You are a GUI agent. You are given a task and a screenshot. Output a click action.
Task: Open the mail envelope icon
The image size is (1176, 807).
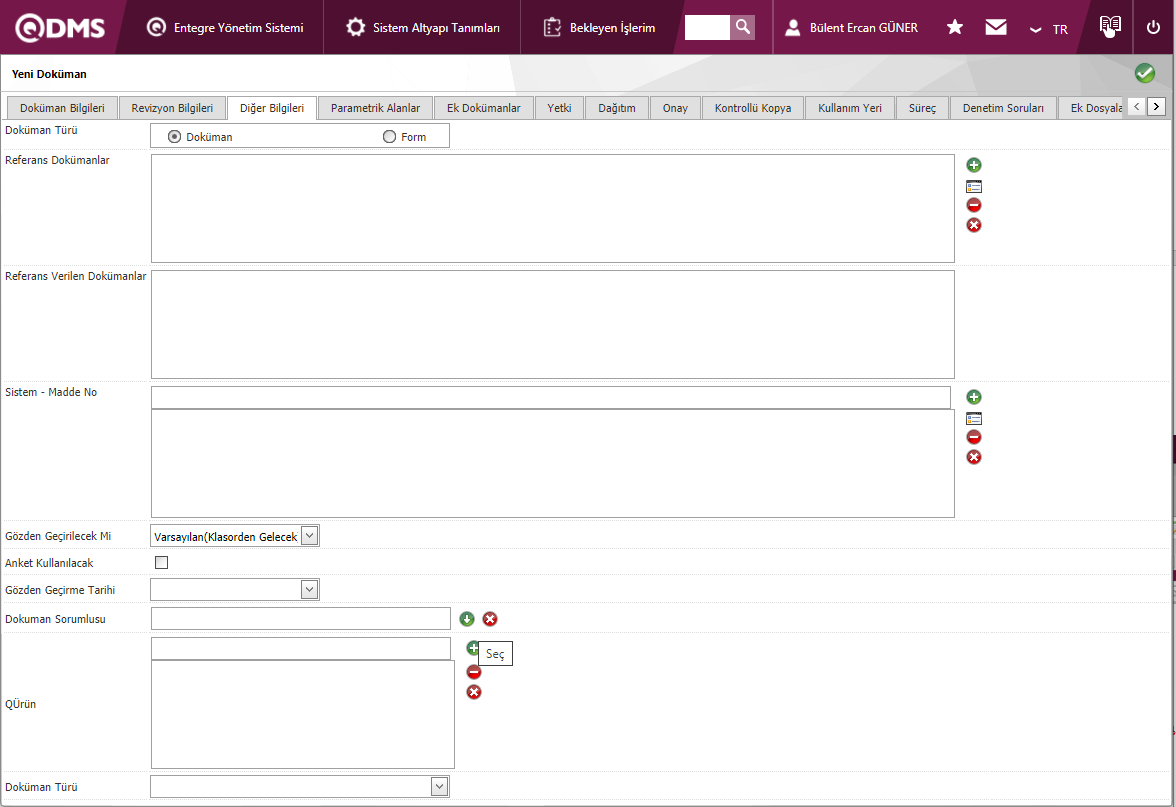(x=996, y=27)
